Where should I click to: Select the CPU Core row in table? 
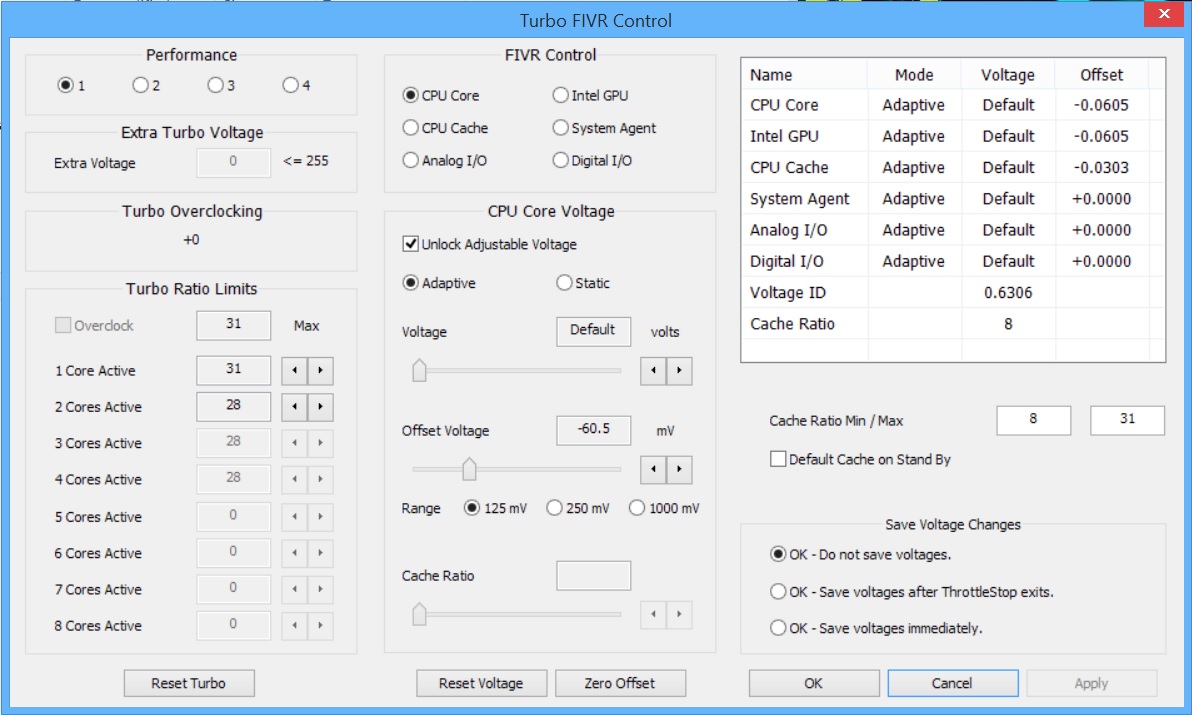(x=953, y=105)
